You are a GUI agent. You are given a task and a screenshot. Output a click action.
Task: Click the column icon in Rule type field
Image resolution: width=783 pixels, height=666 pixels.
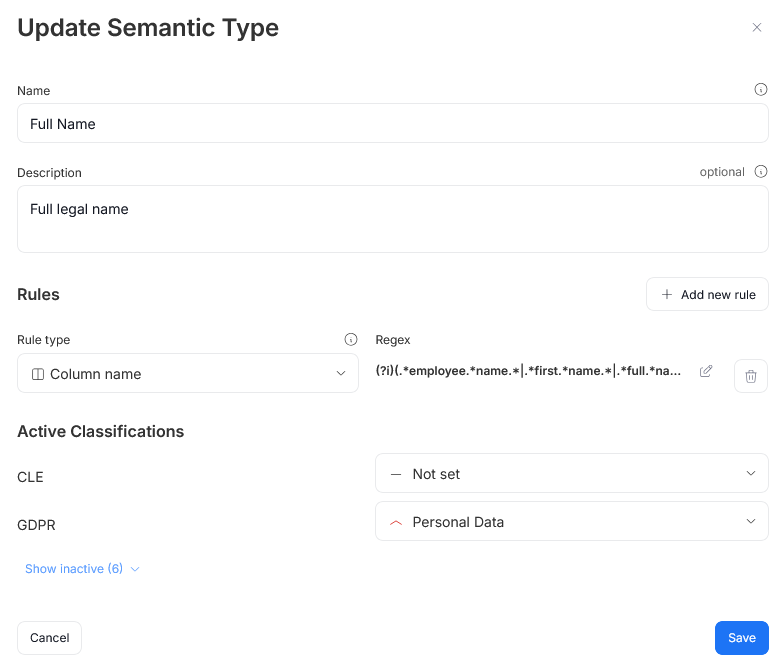[38, 374]
